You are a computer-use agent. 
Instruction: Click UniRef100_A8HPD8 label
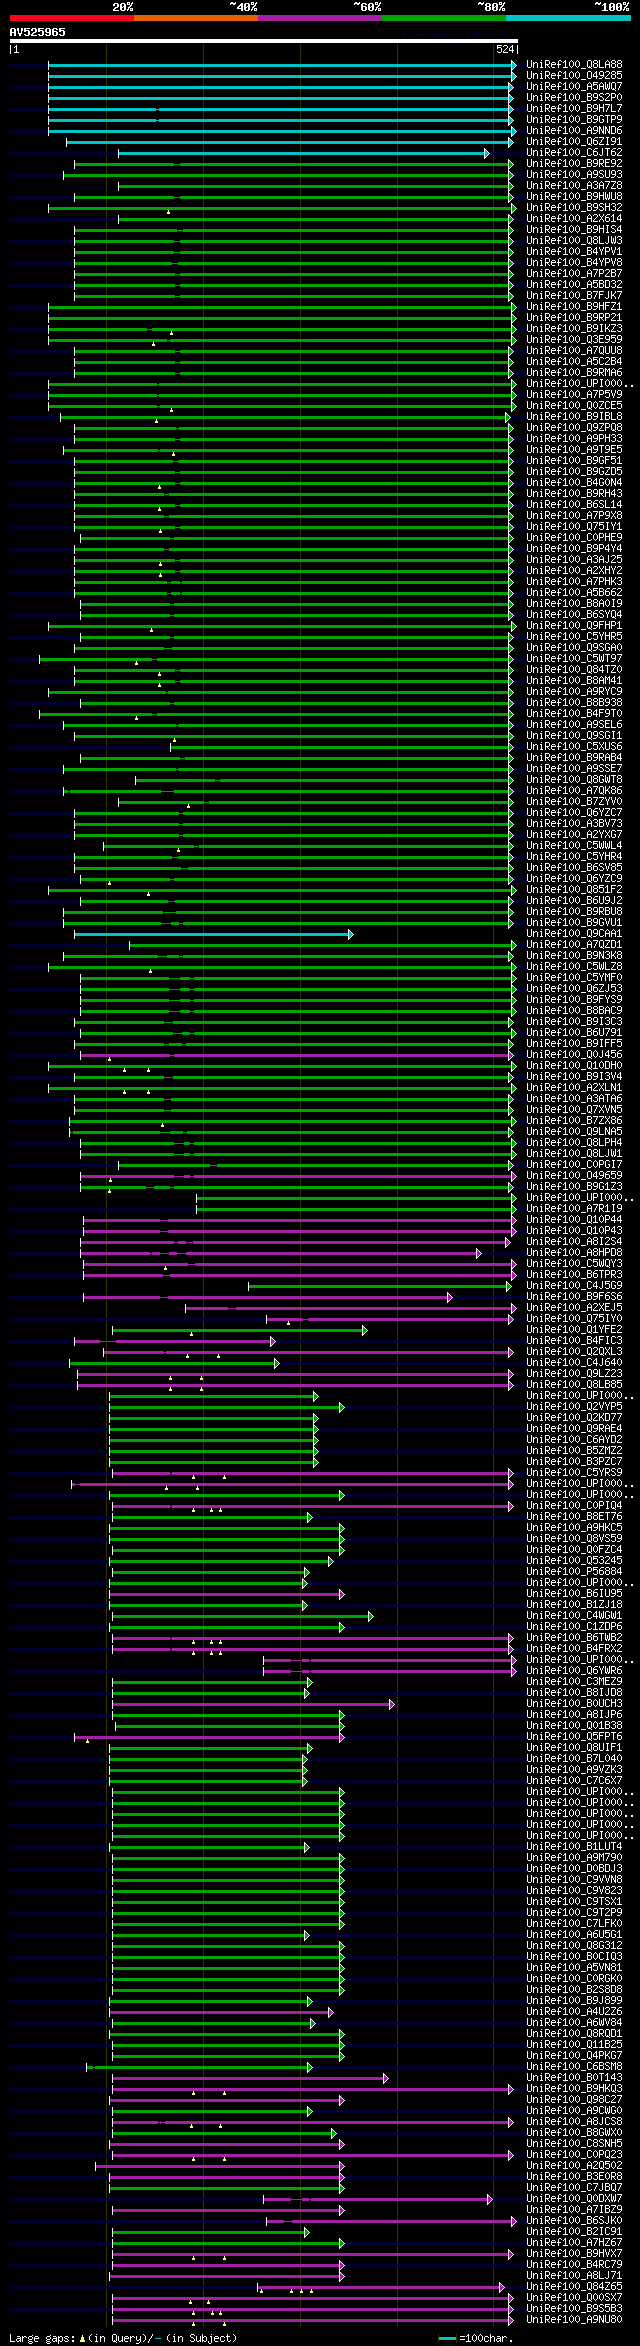coord(574,1252)
